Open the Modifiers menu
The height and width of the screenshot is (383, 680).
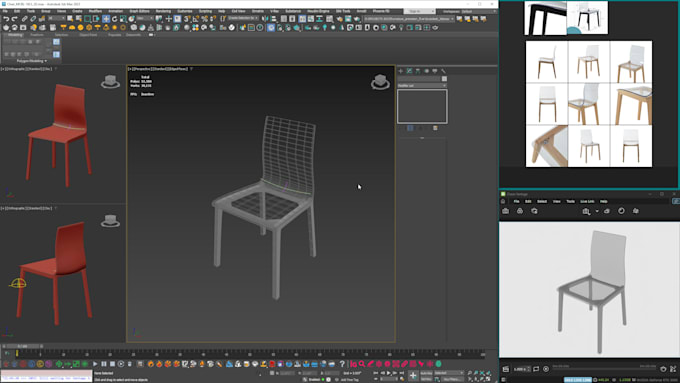point(95,11)
